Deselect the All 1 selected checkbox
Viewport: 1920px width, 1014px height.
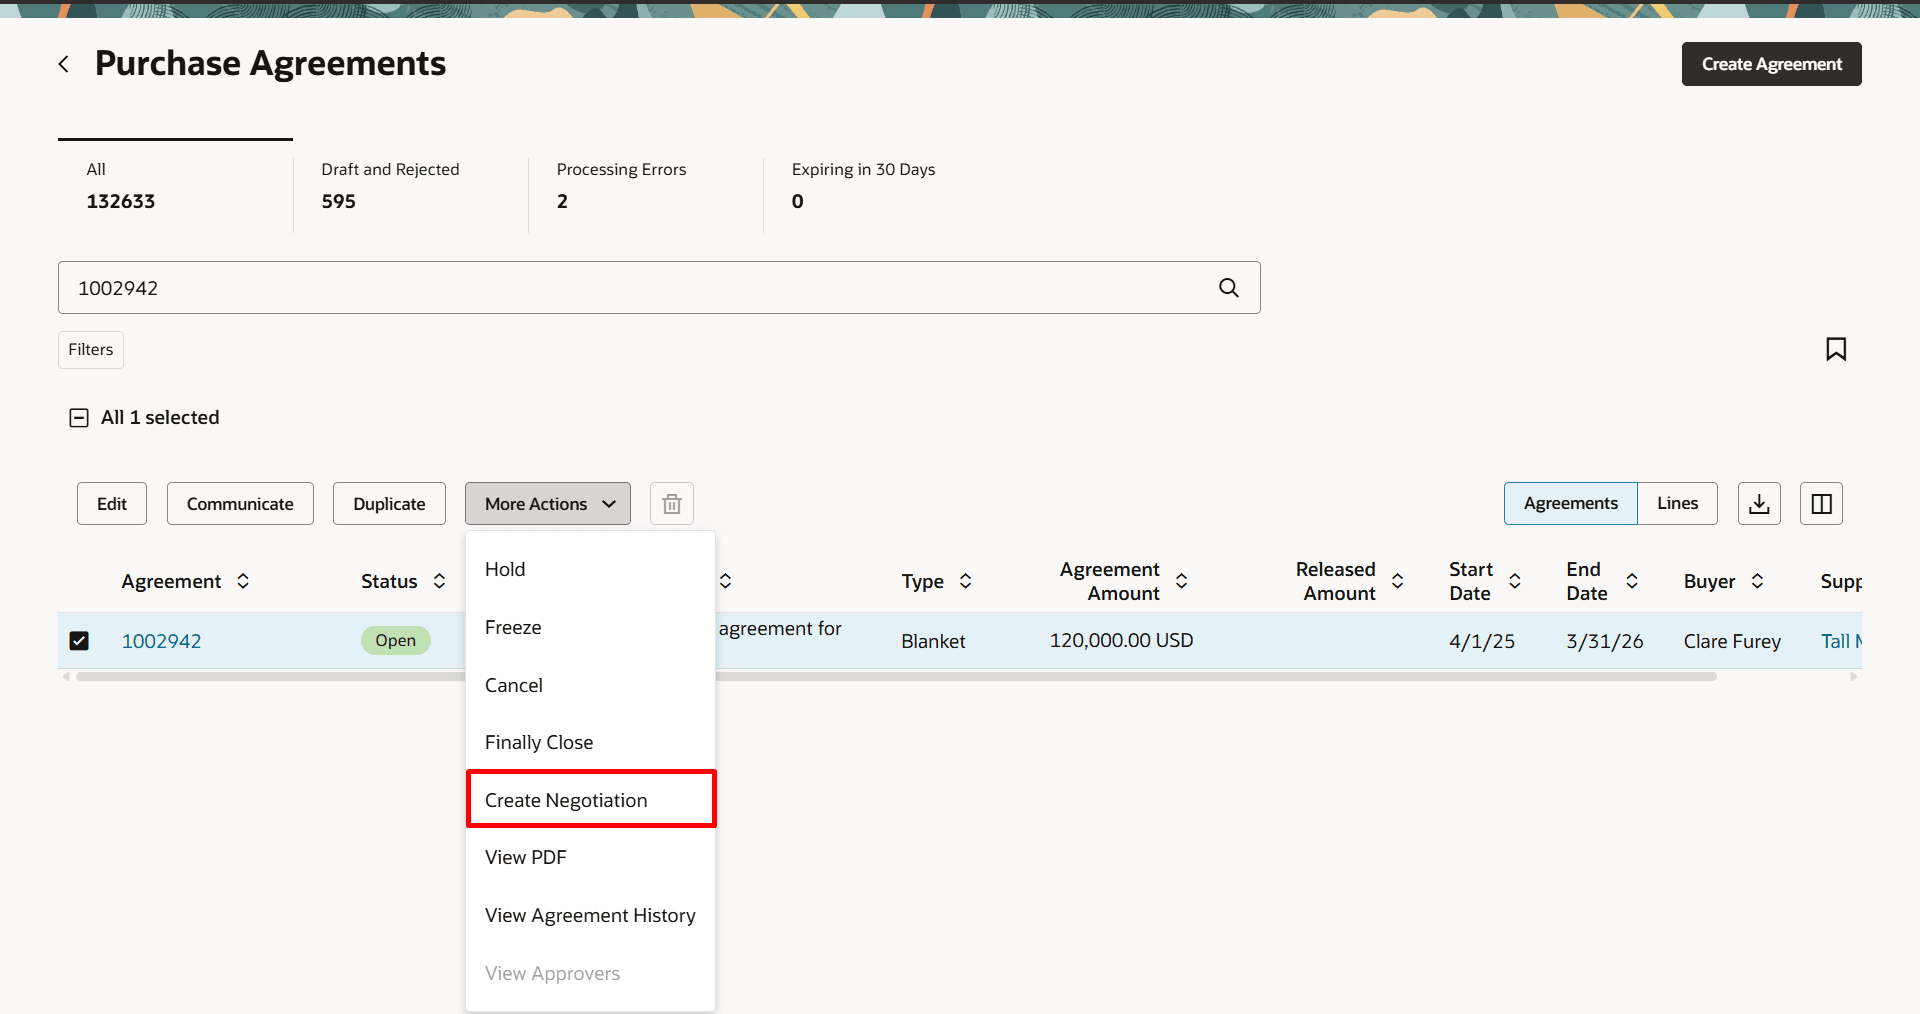tap(78, 417)
